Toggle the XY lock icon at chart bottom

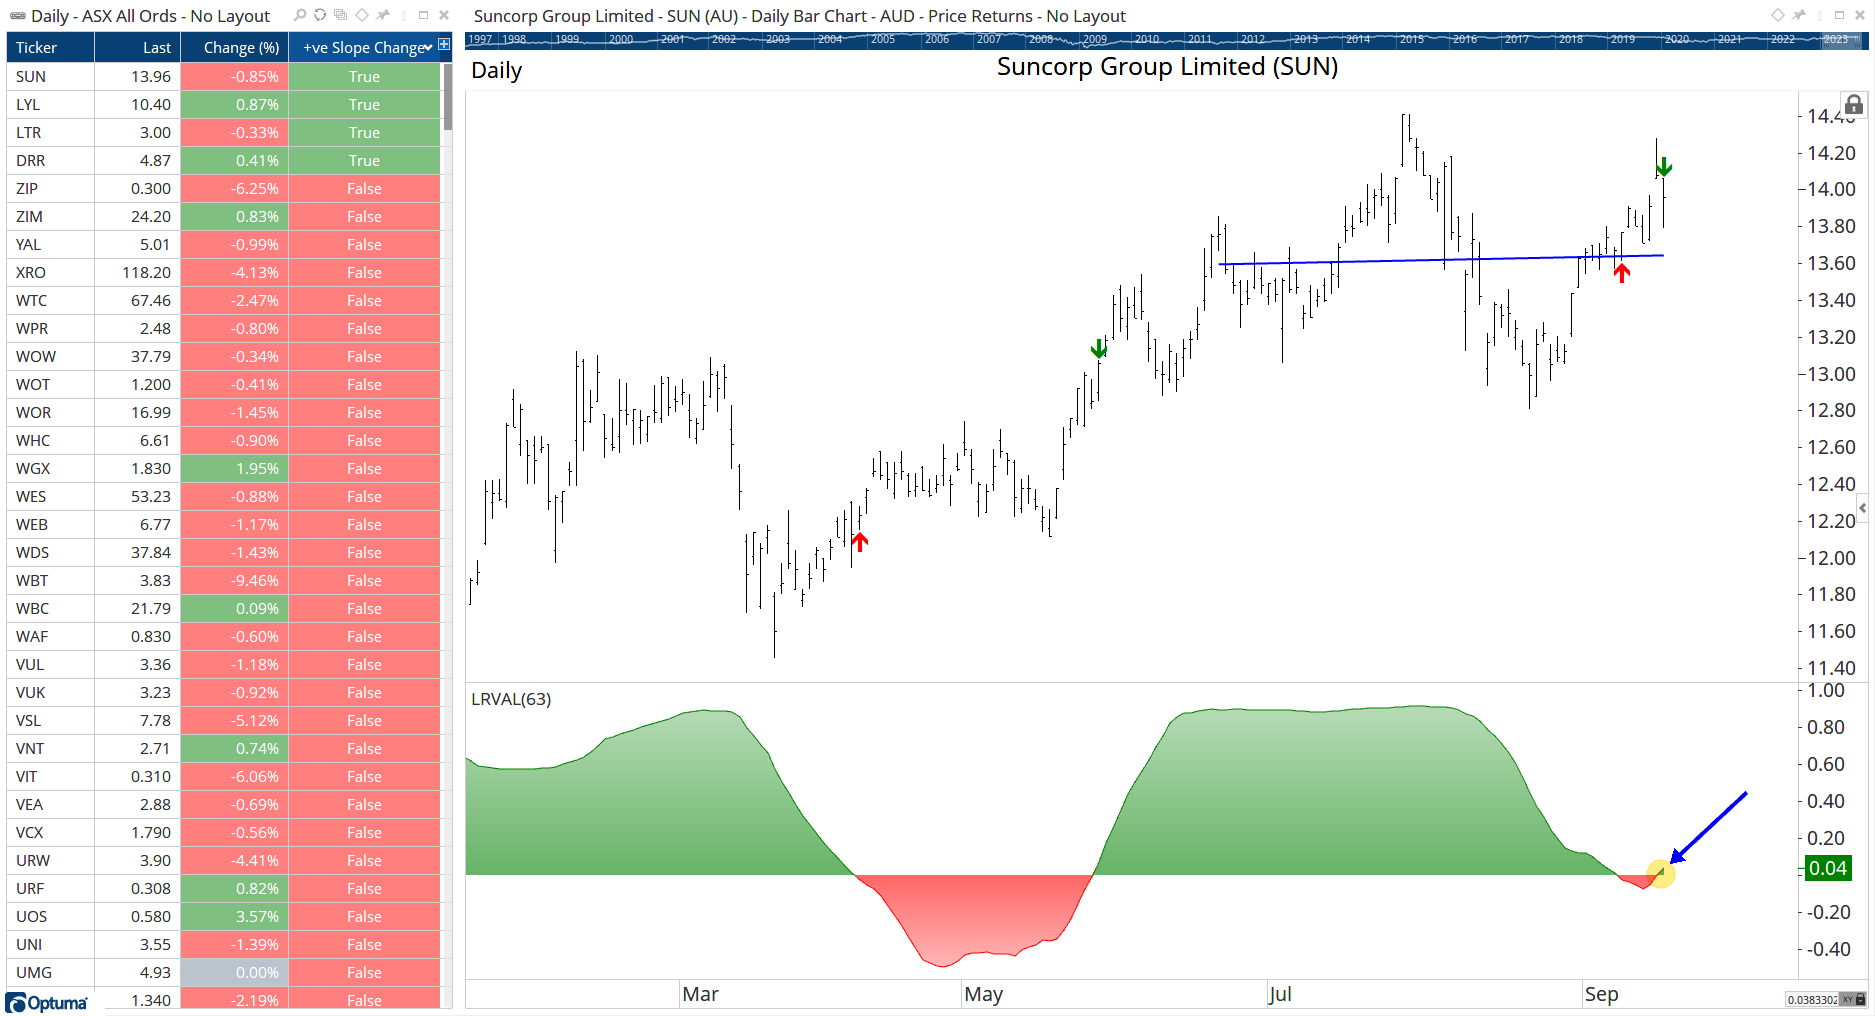click(x=1860, y=1000)
